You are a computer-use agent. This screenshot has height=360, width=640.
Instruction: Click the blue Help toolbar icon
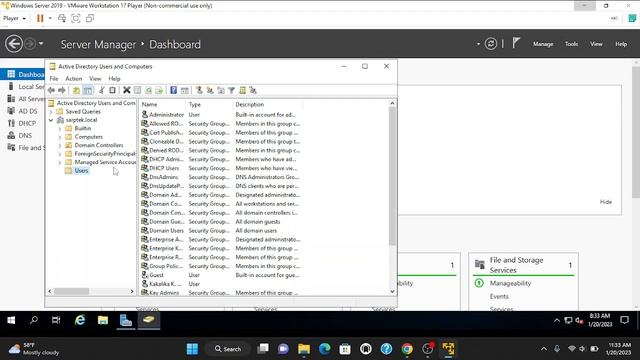pyautogui.click(x=173, y=90)
